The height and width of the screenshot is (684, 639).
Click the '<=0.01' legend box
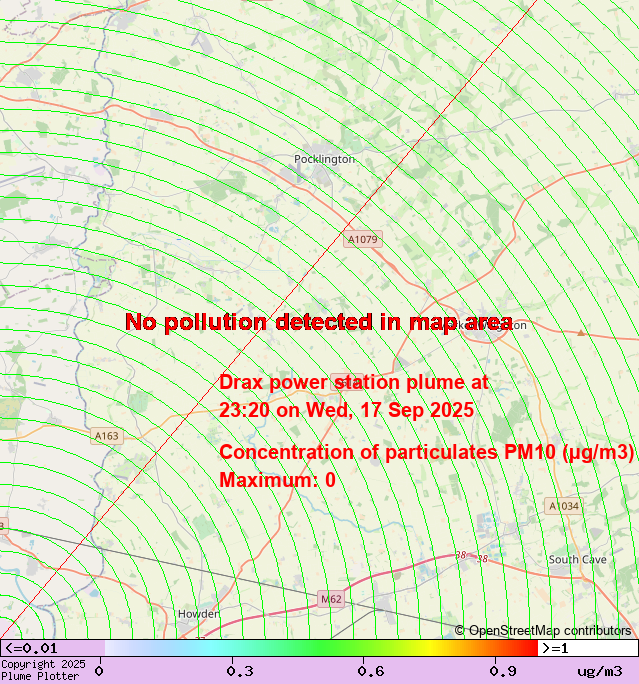(53, 648)
